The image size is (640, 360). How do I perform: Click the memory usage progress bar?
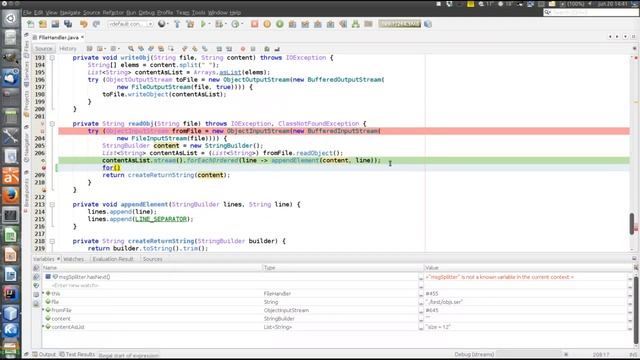click(x=400, y=24)
